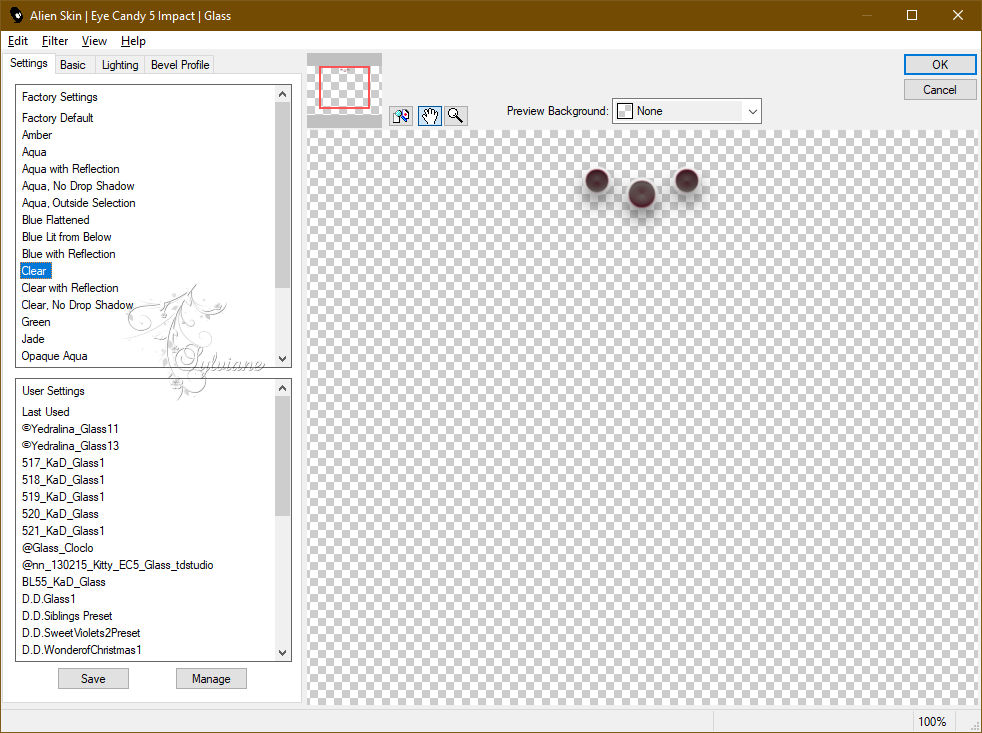Screen dimensions: 982x733
Task: Select the ©Yedralina_Glass11 preset
Action: coord(70,429)
